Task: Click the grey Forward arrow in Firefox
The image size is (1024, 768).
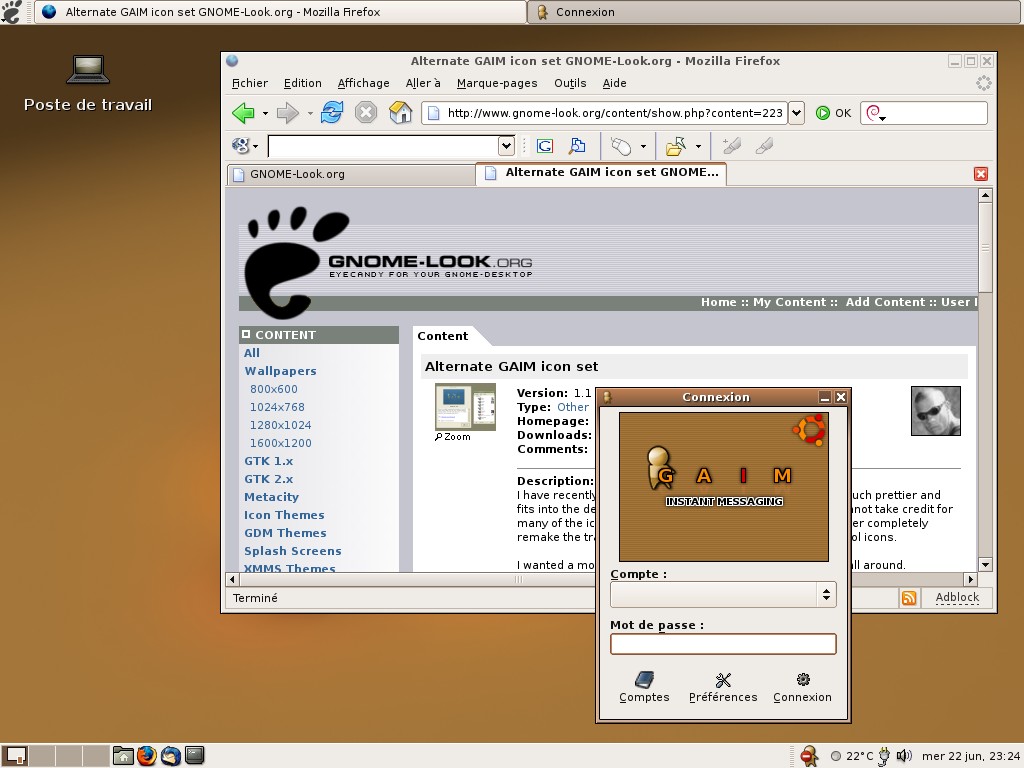Action: tap(287, 113)
